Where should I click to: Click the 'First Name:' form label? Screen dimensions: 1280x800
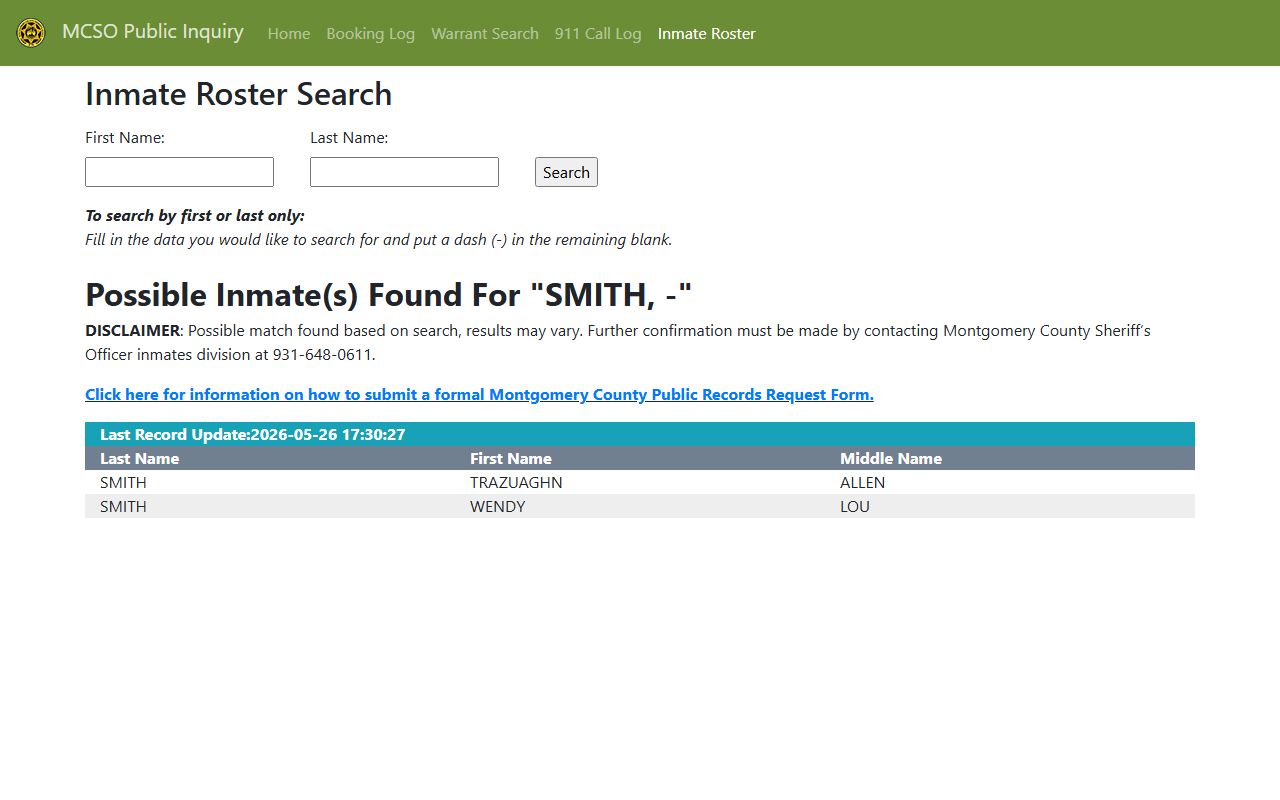pos(125,138)
